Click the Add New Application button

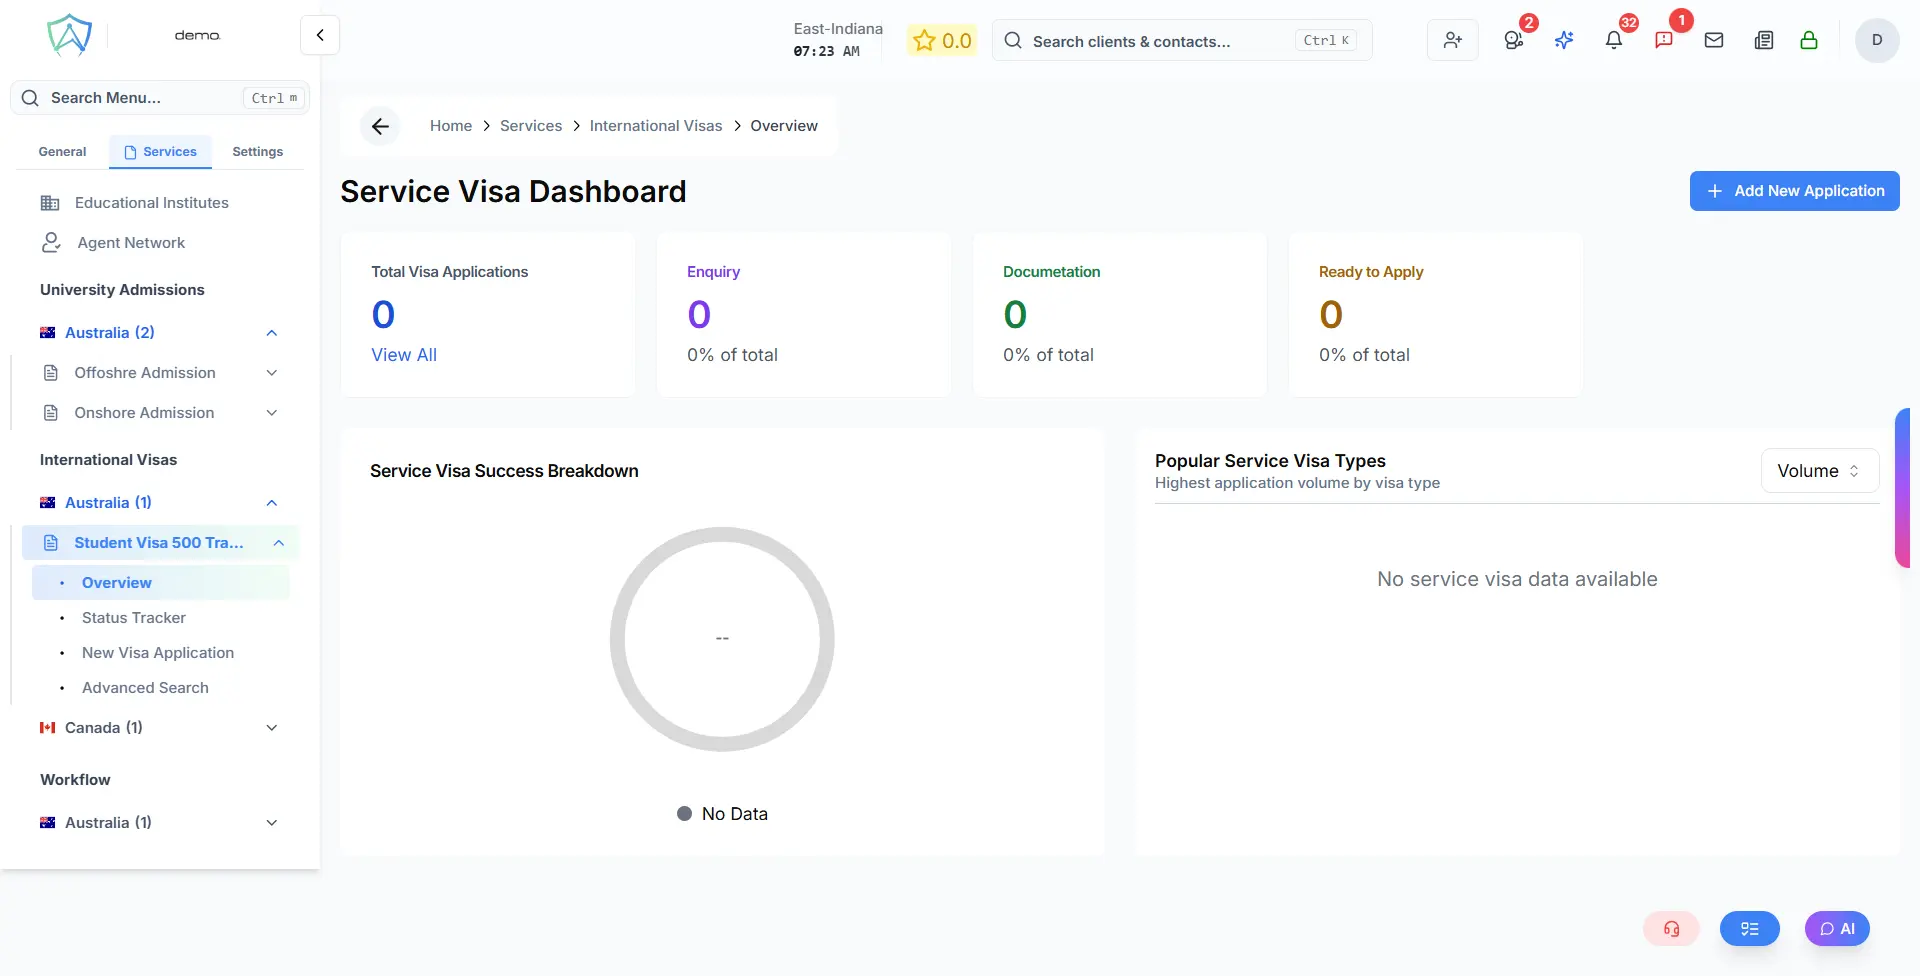(1794, 191)
